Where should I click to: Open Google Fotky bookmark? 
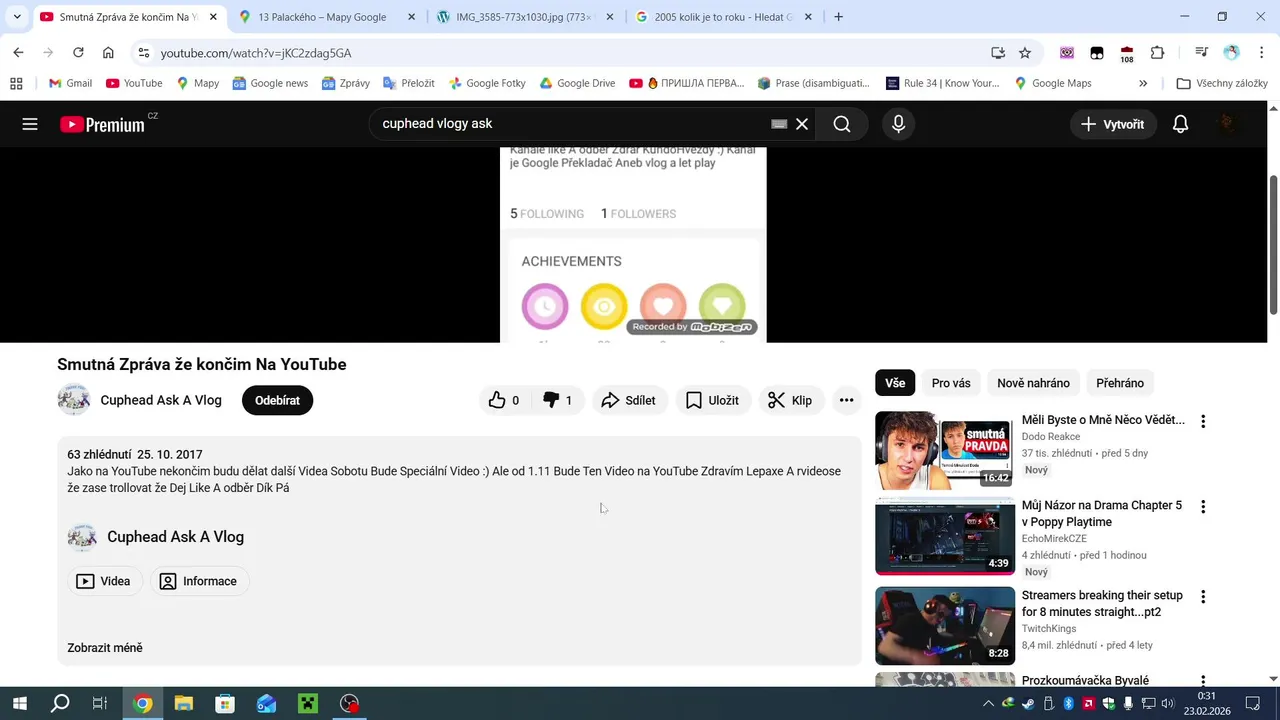point(487,83)
